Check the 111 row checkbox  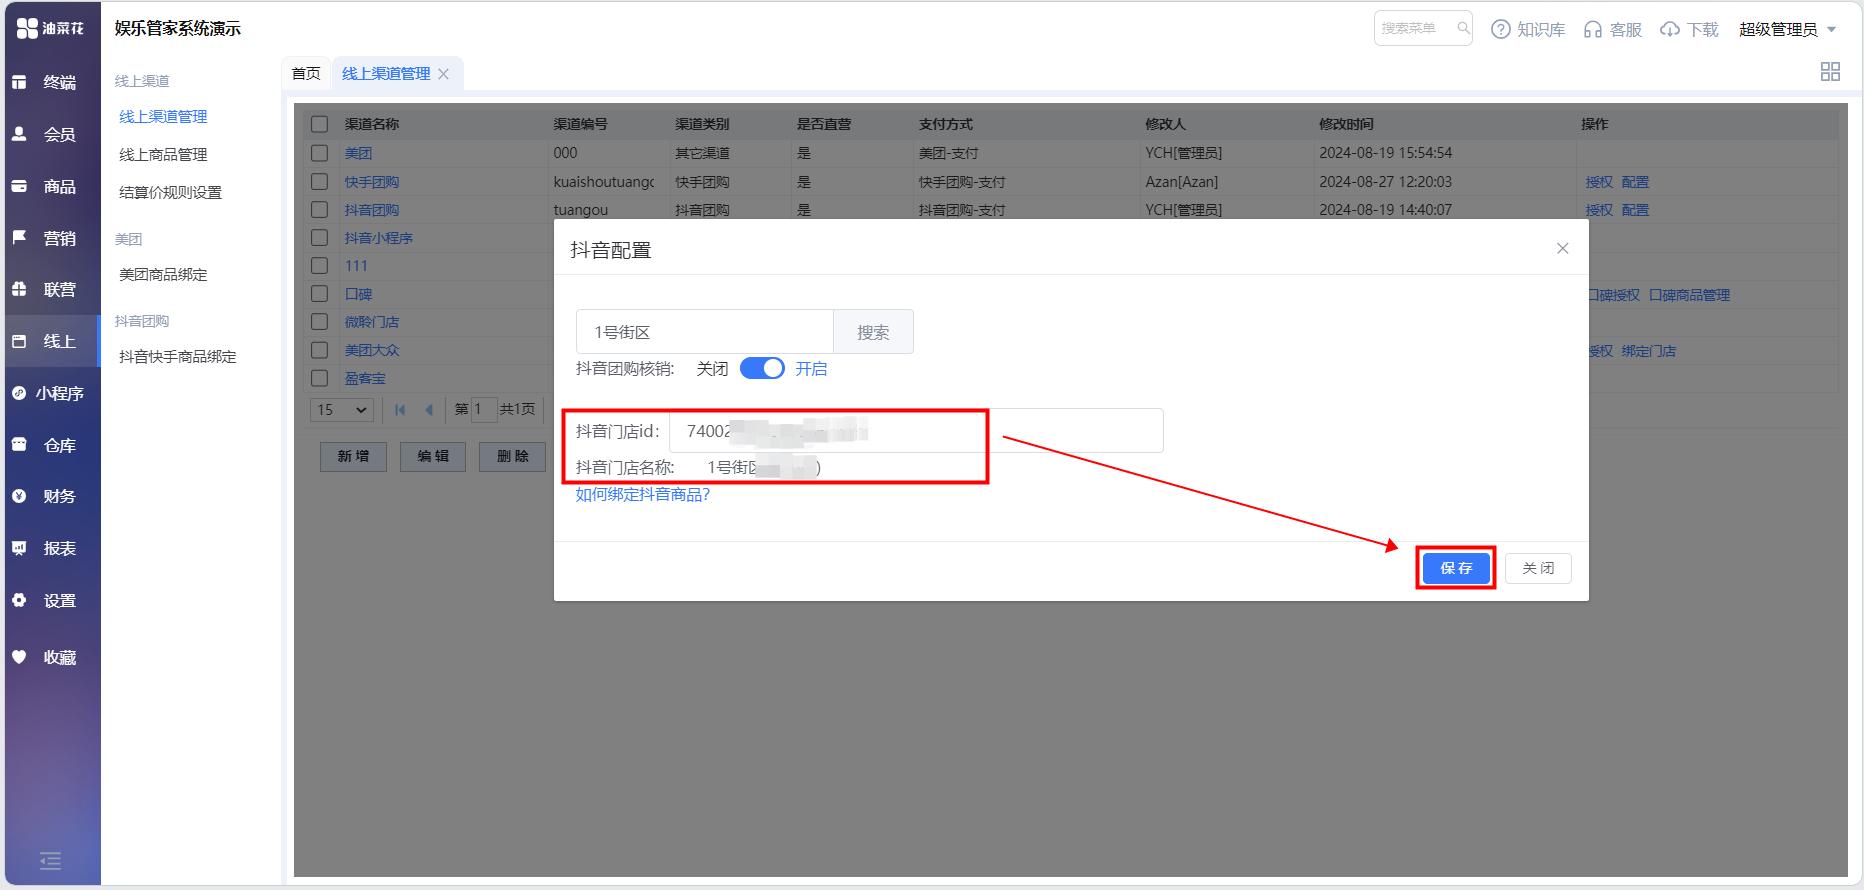pos(319,265)
